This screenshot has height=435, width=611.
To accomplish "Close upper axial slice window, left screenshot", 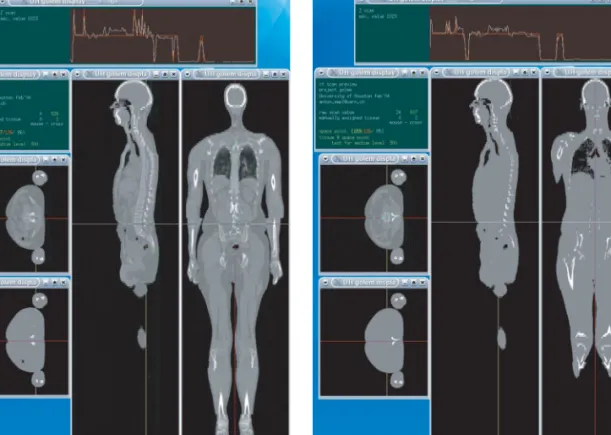I will point(64,159).
